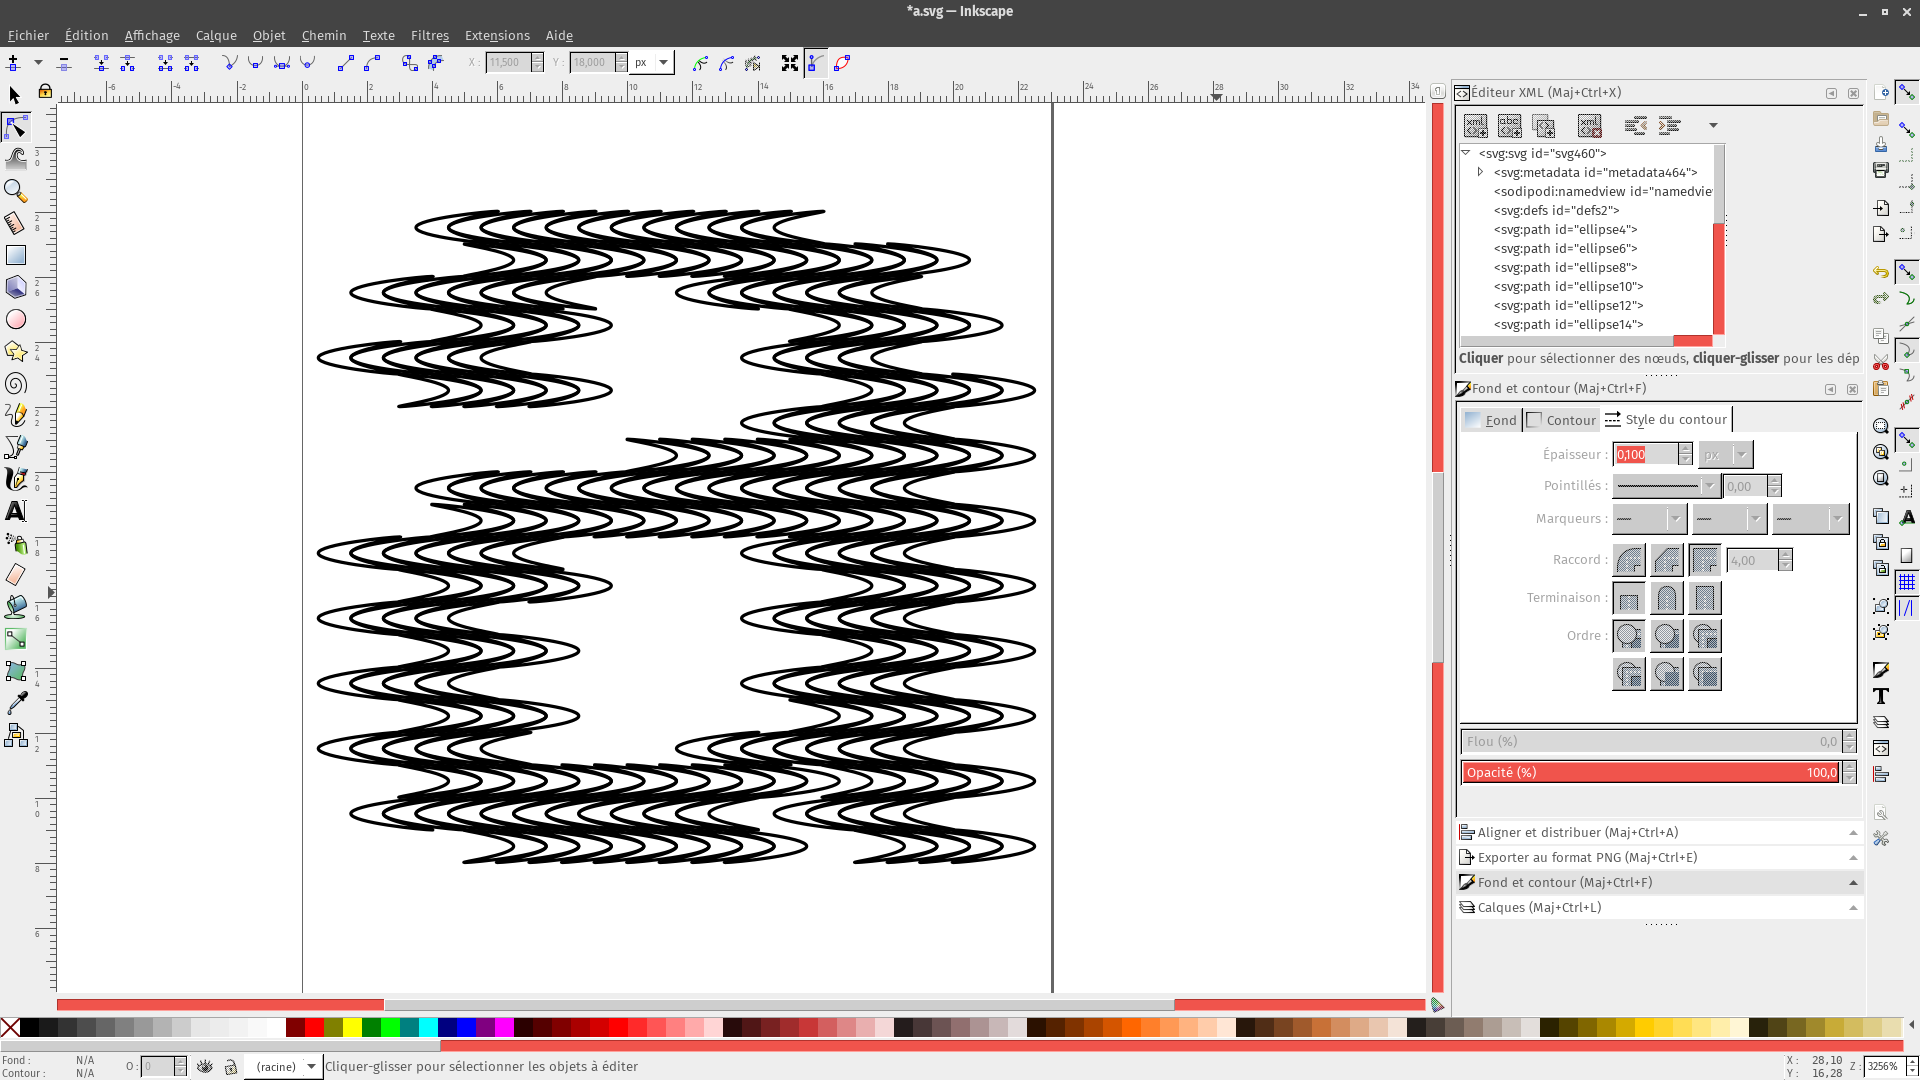Switch to the Contour tab
The height and width of the screenshot is (1080, 1920).
[x=1561, y=420]
